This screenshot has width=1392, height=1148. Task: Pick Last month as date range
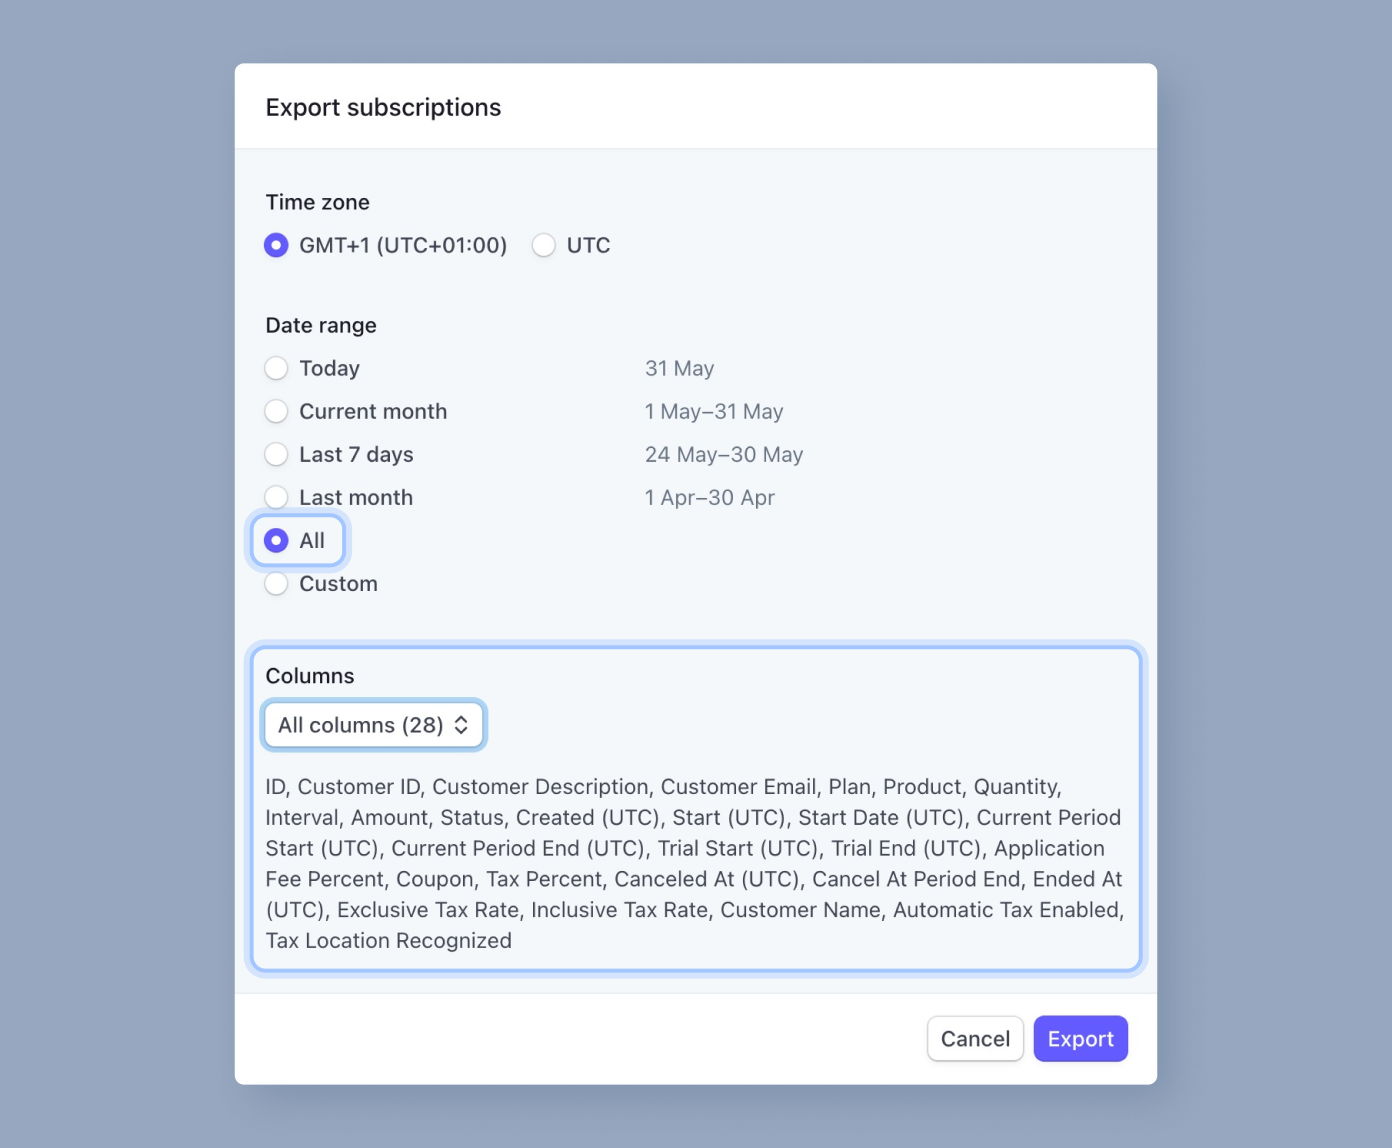point(276,497)
